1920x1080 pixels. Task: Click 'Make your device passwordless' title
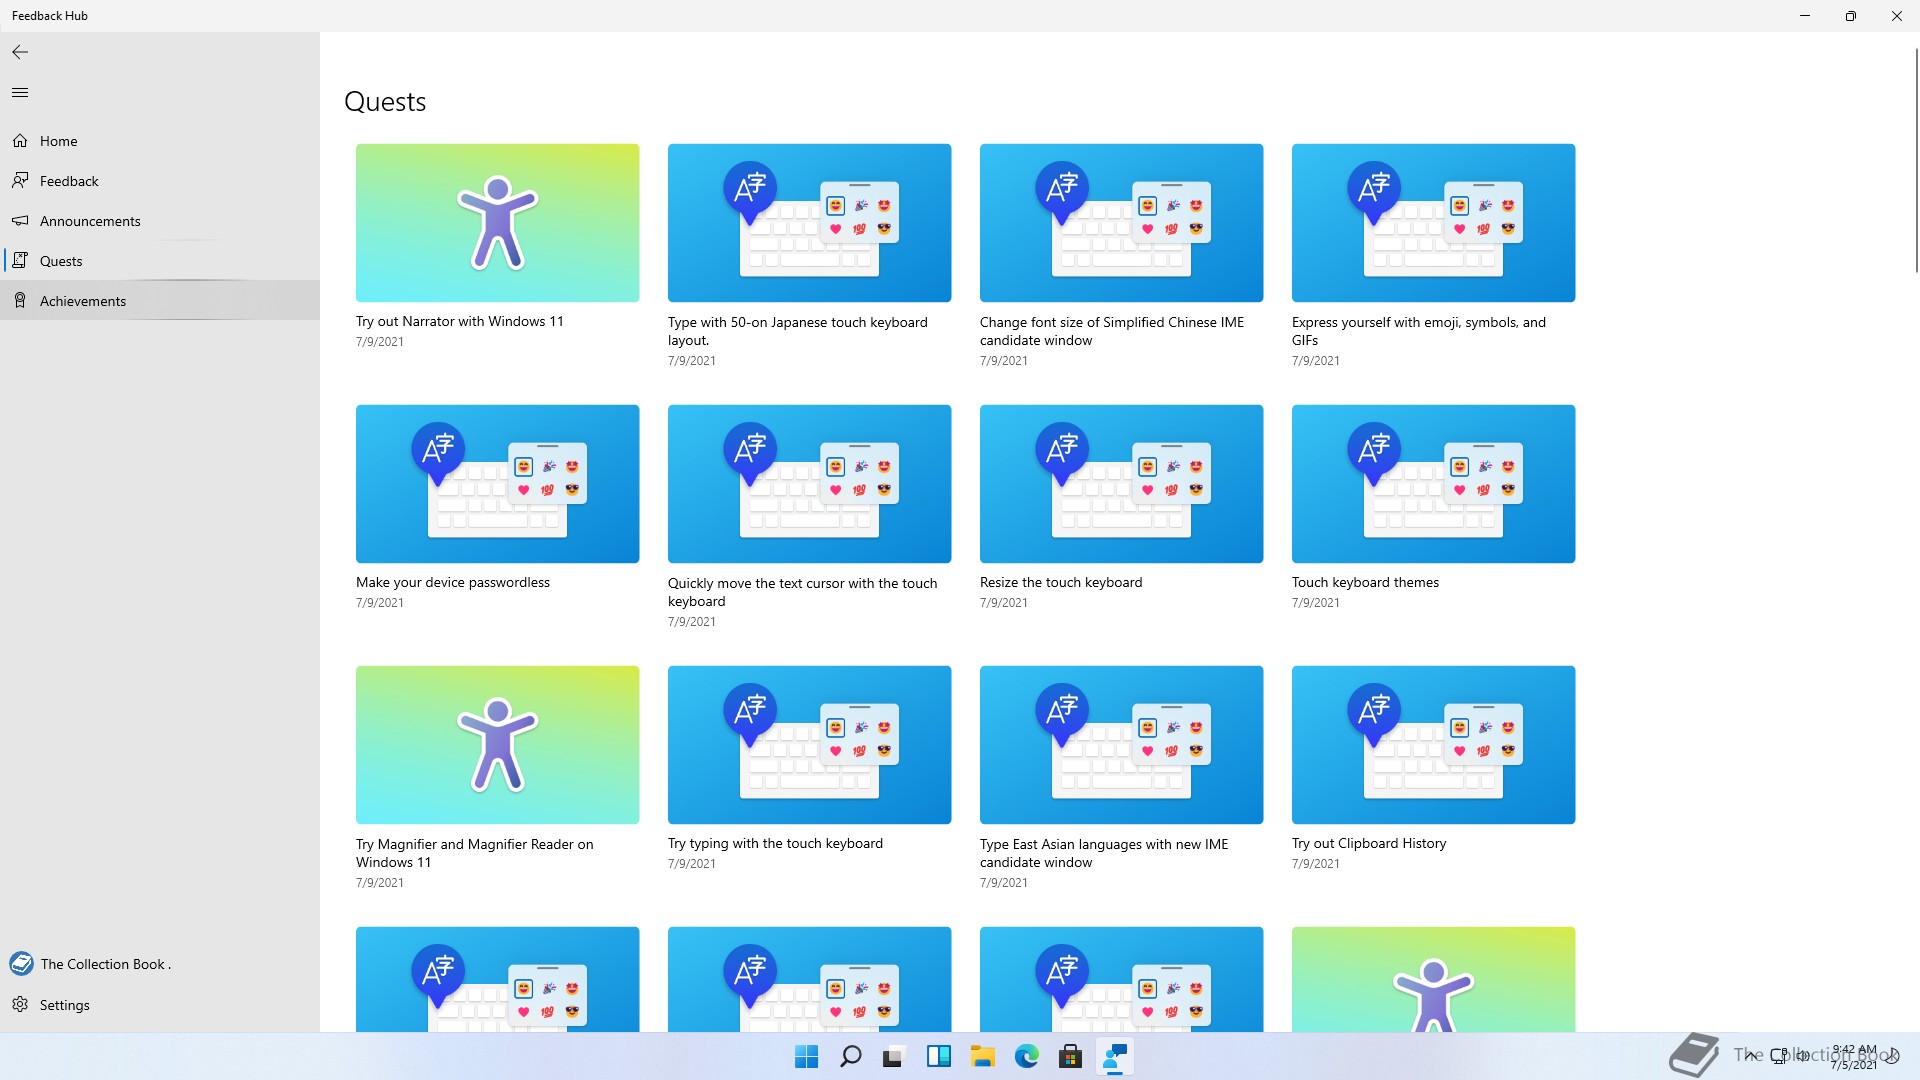(x=453, y=582)
